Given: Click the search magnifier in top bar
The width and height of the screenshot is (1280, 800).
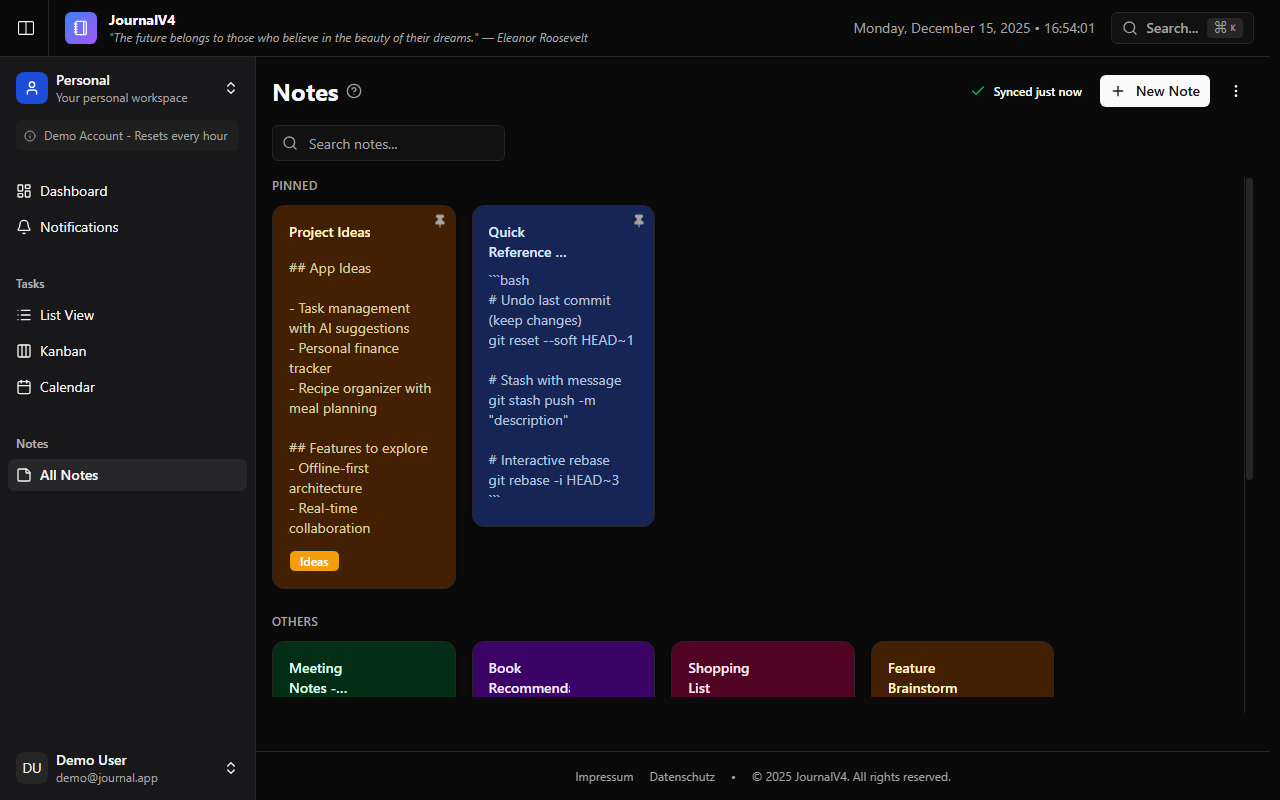Looking at the screenshot, I should pyautogui.click(x=1130, y=28).
